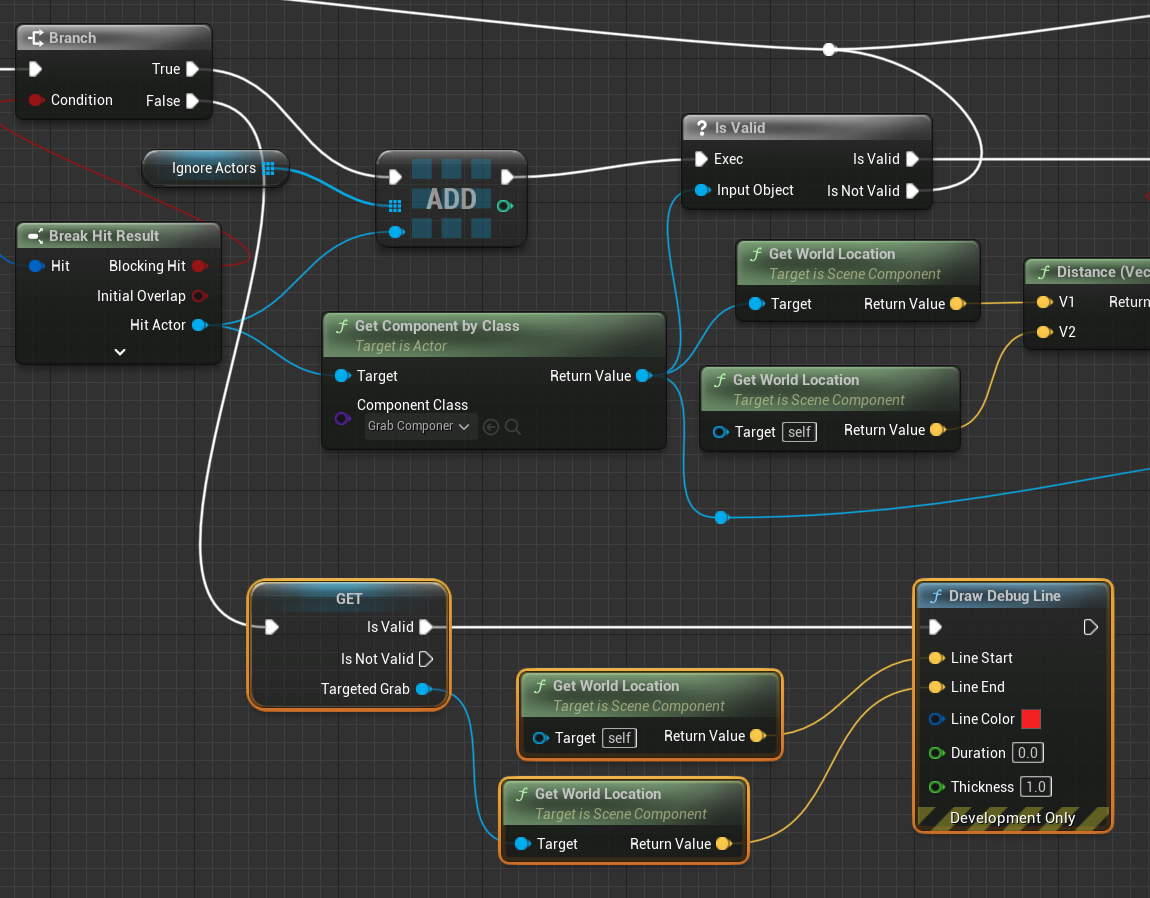Click the Is Not Valid pin on GET node

coord(426,659)
